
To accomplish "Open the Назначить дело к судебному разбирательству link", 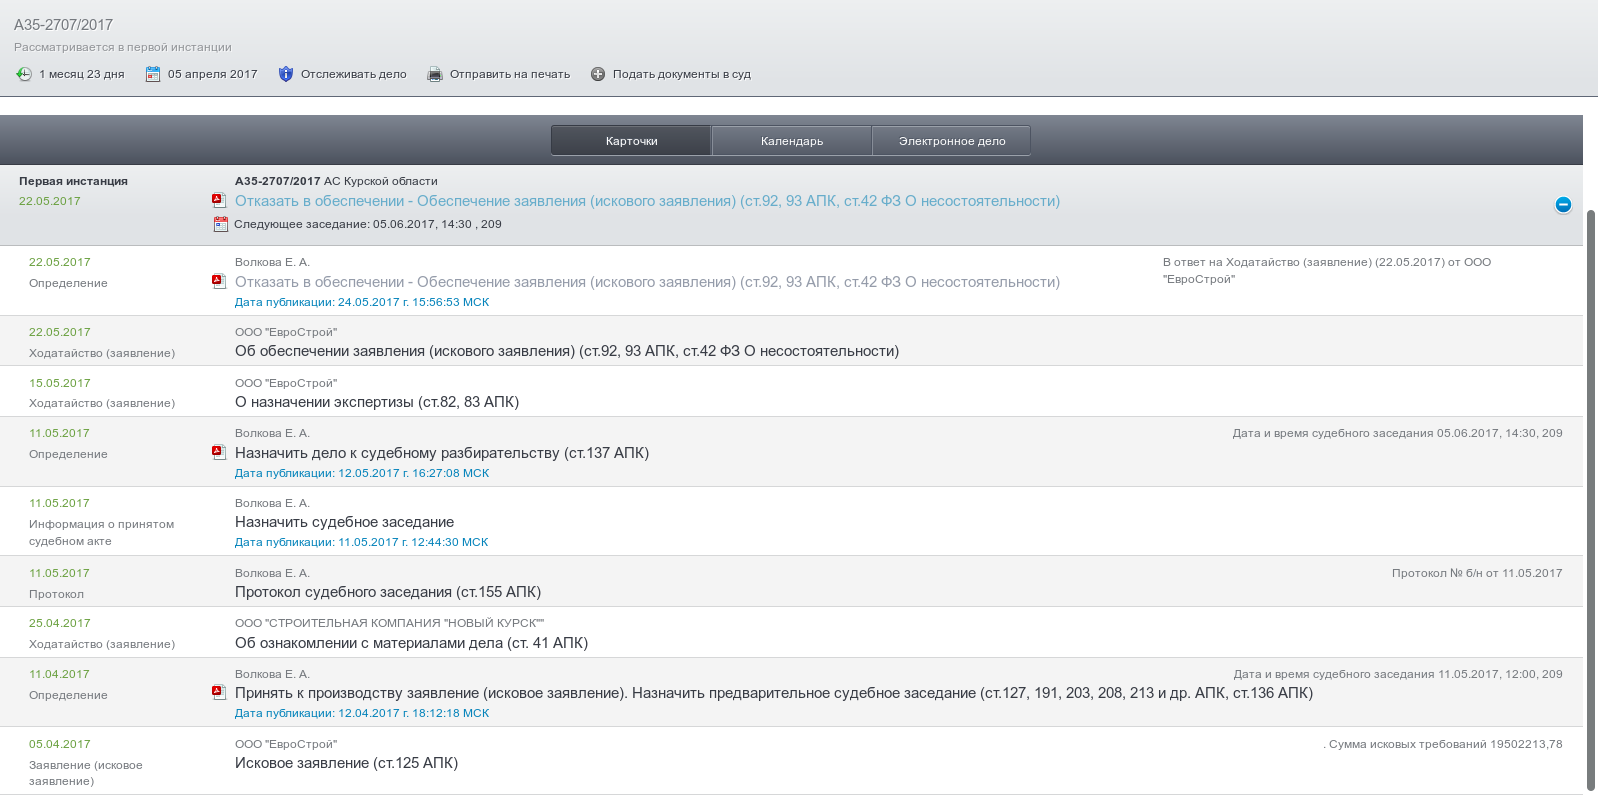I will (x=442, y=453).
